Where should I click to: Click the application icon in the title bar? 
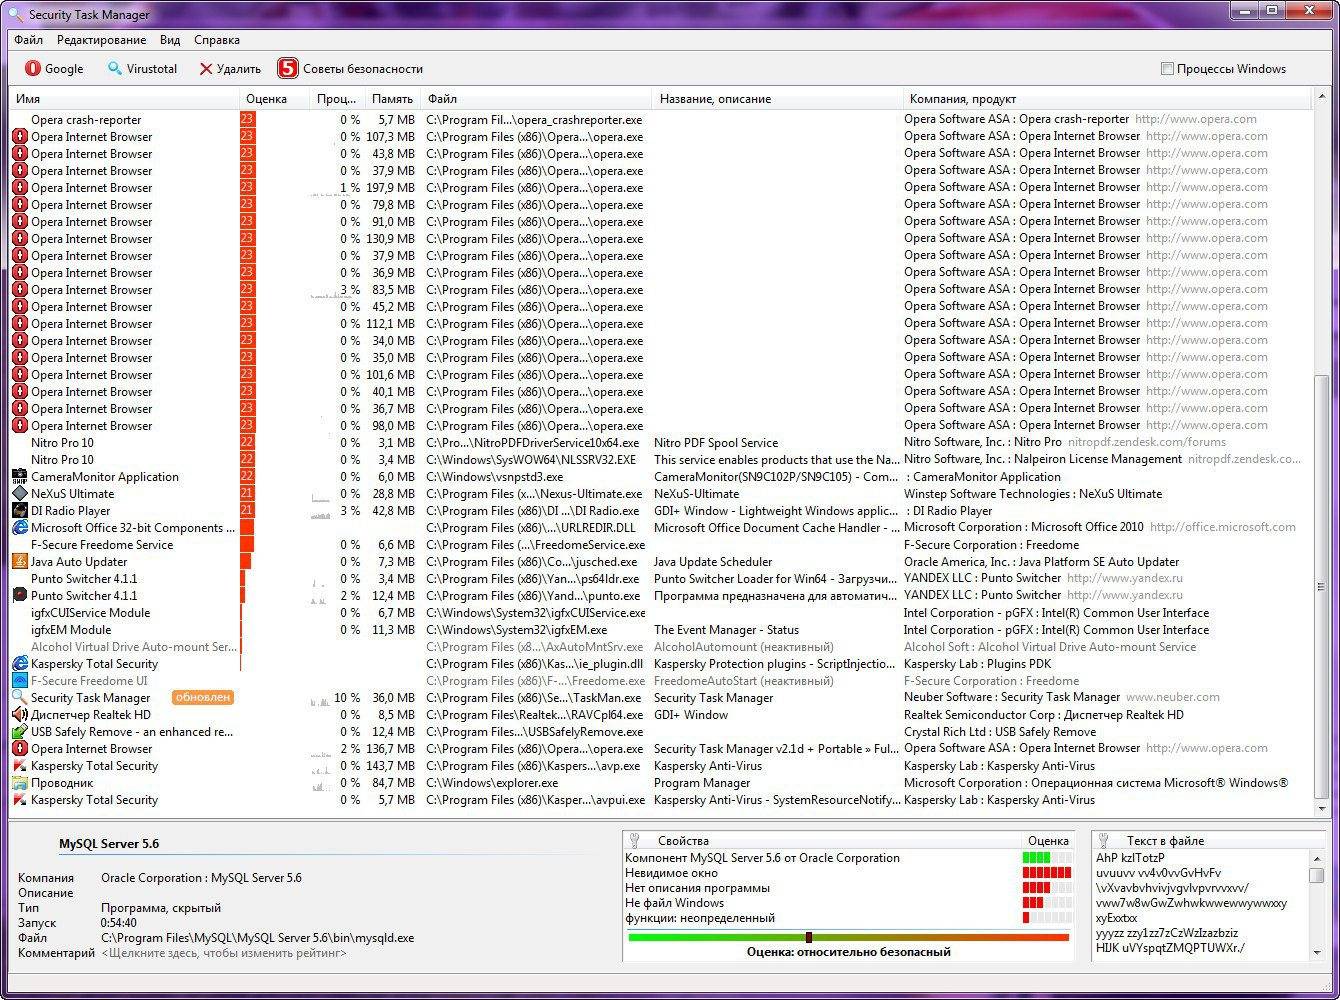(x=15, y=14)
